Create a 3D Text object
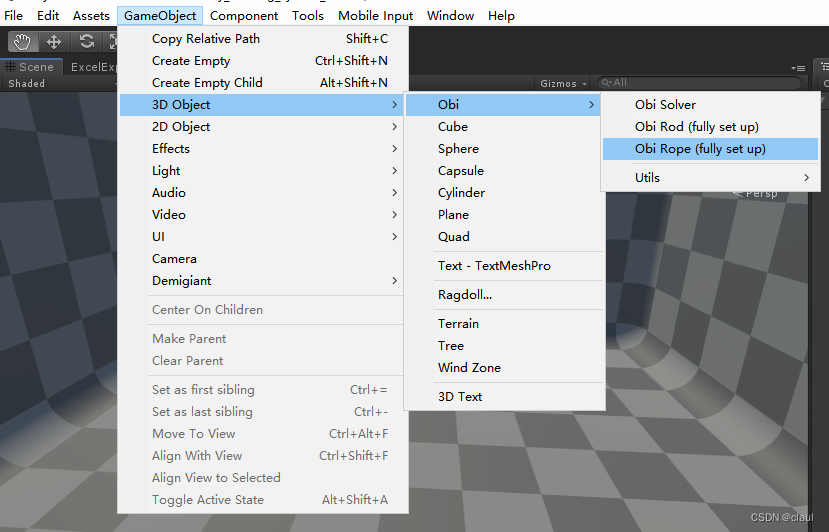Image resolution: width=829 pixels, height=532 pixels. point(503,397)
